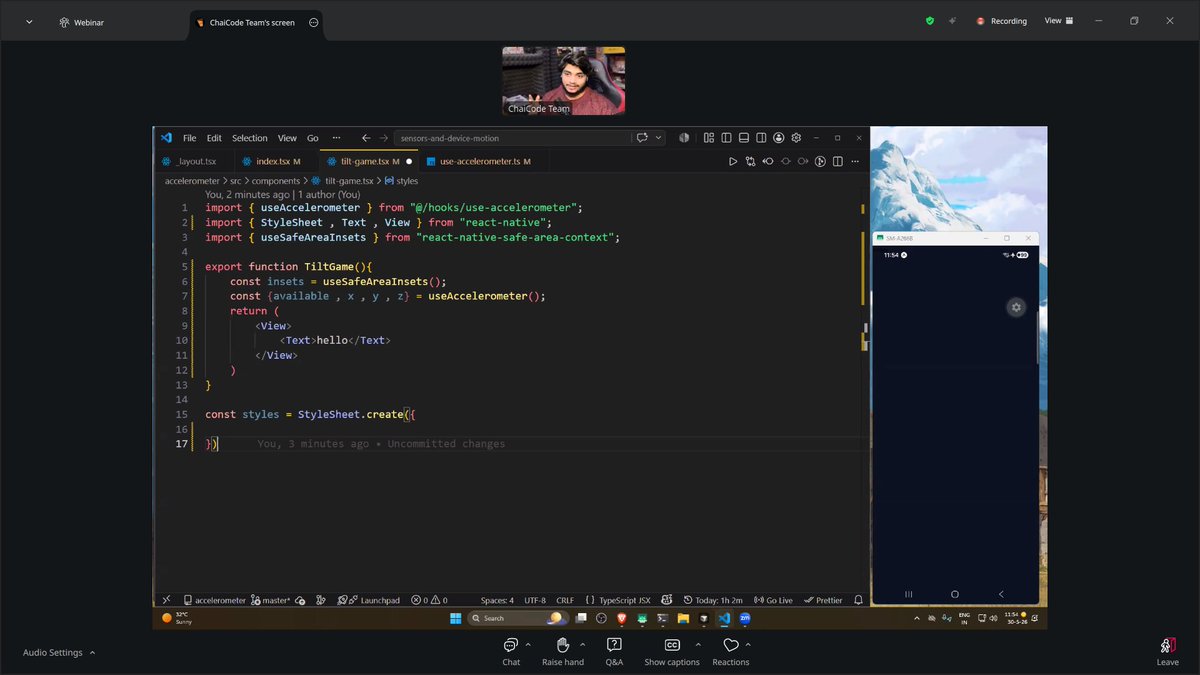Open the Go menu in VS Code
Viewport: 1200px width, 675px height.
(313, 138)
